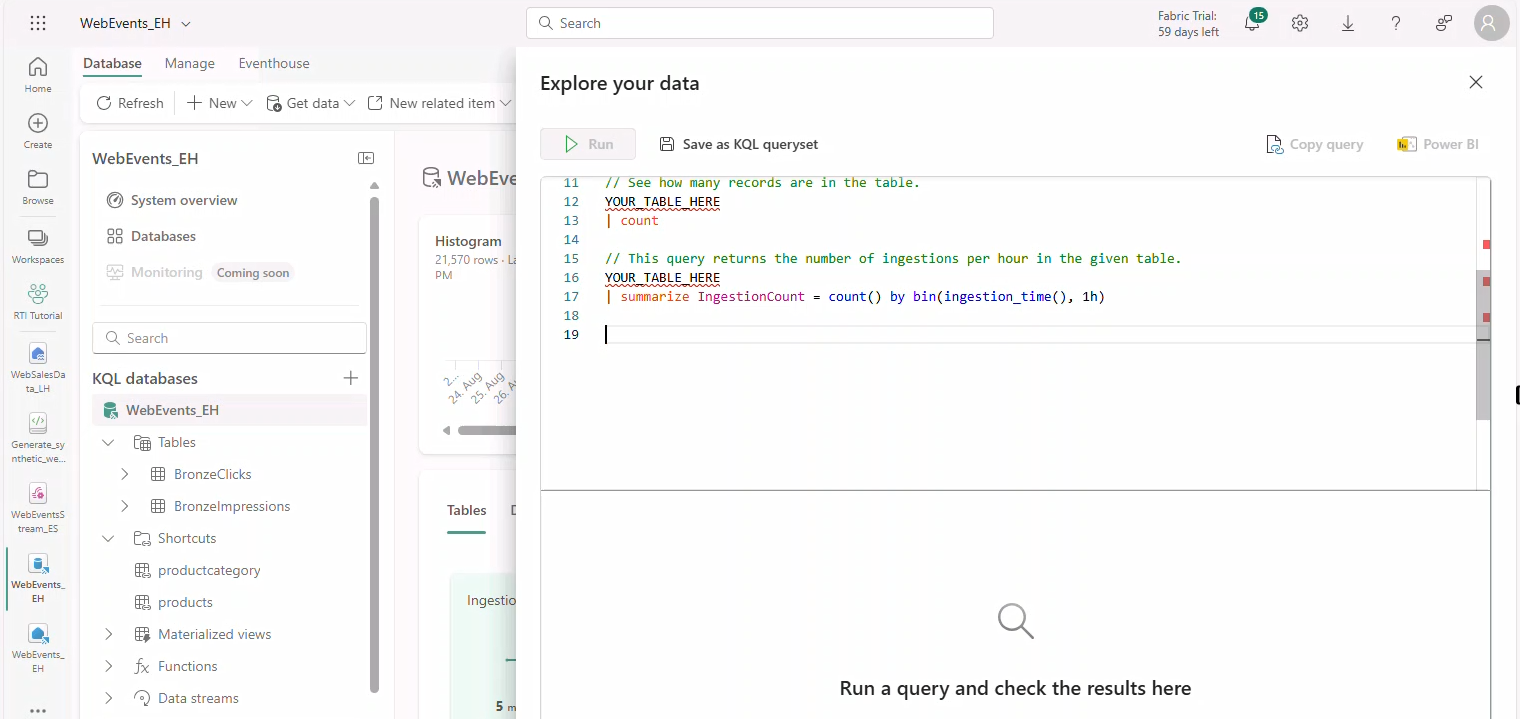Close the Explore your data panel
The height and width of the screenshot is (719, 1520).
pos(1476,82)
